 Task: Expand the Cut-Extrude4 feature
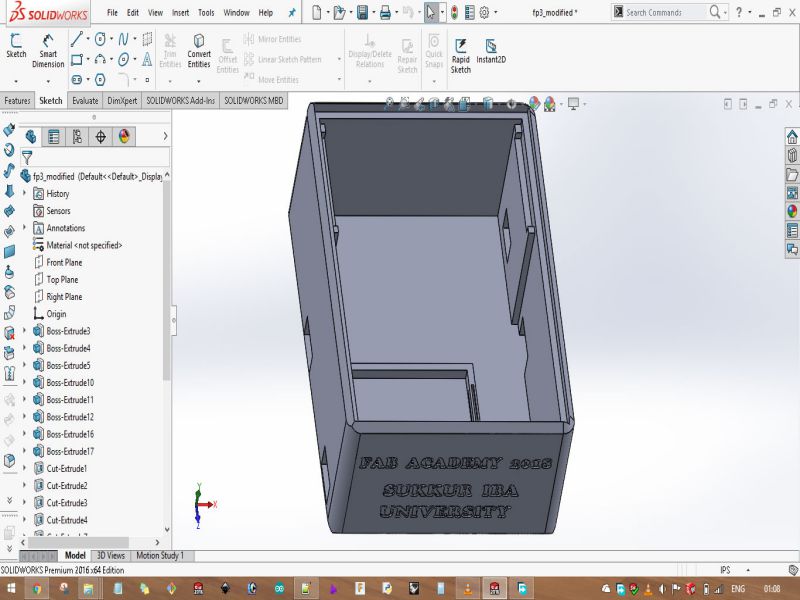pyautogui.click(x=24, y=519)
